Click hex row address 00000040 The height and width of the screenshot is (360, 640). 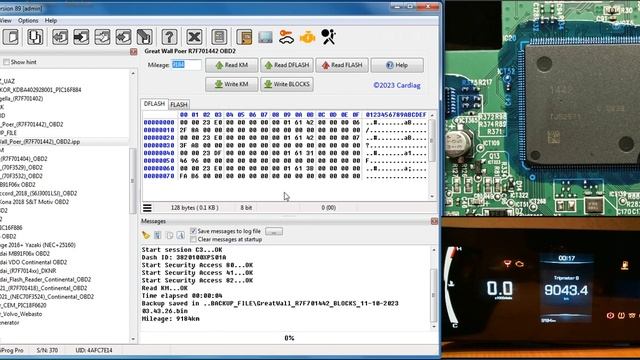[x=159, y=153]
